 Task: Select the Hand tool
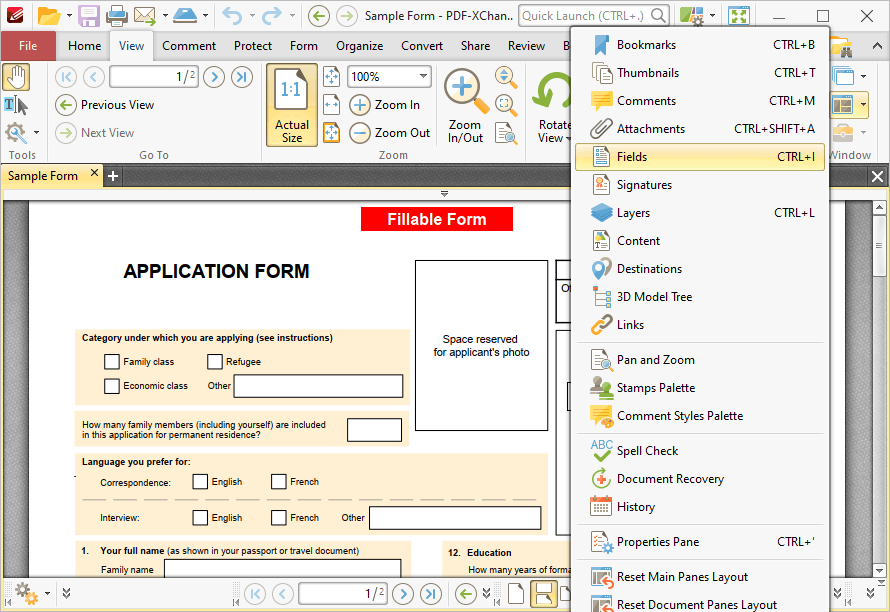coord(16,77)
